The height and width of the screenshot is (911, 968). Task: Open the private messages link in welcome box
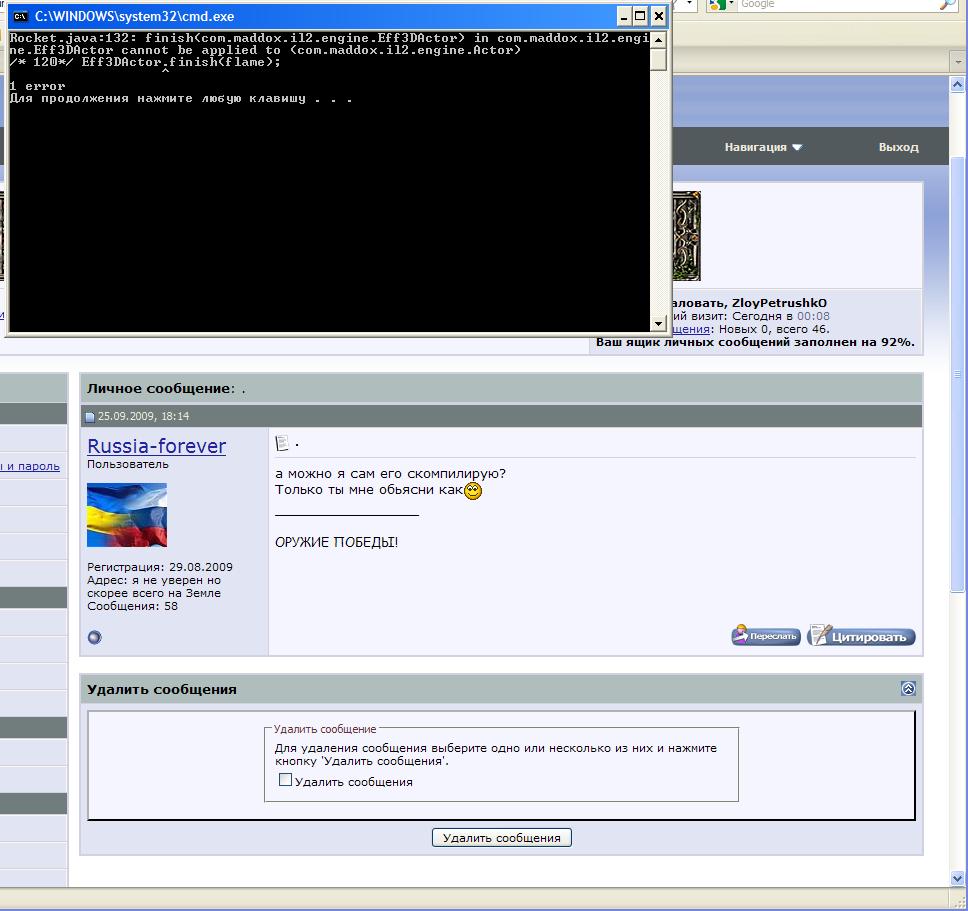click(x=691, y=329)
